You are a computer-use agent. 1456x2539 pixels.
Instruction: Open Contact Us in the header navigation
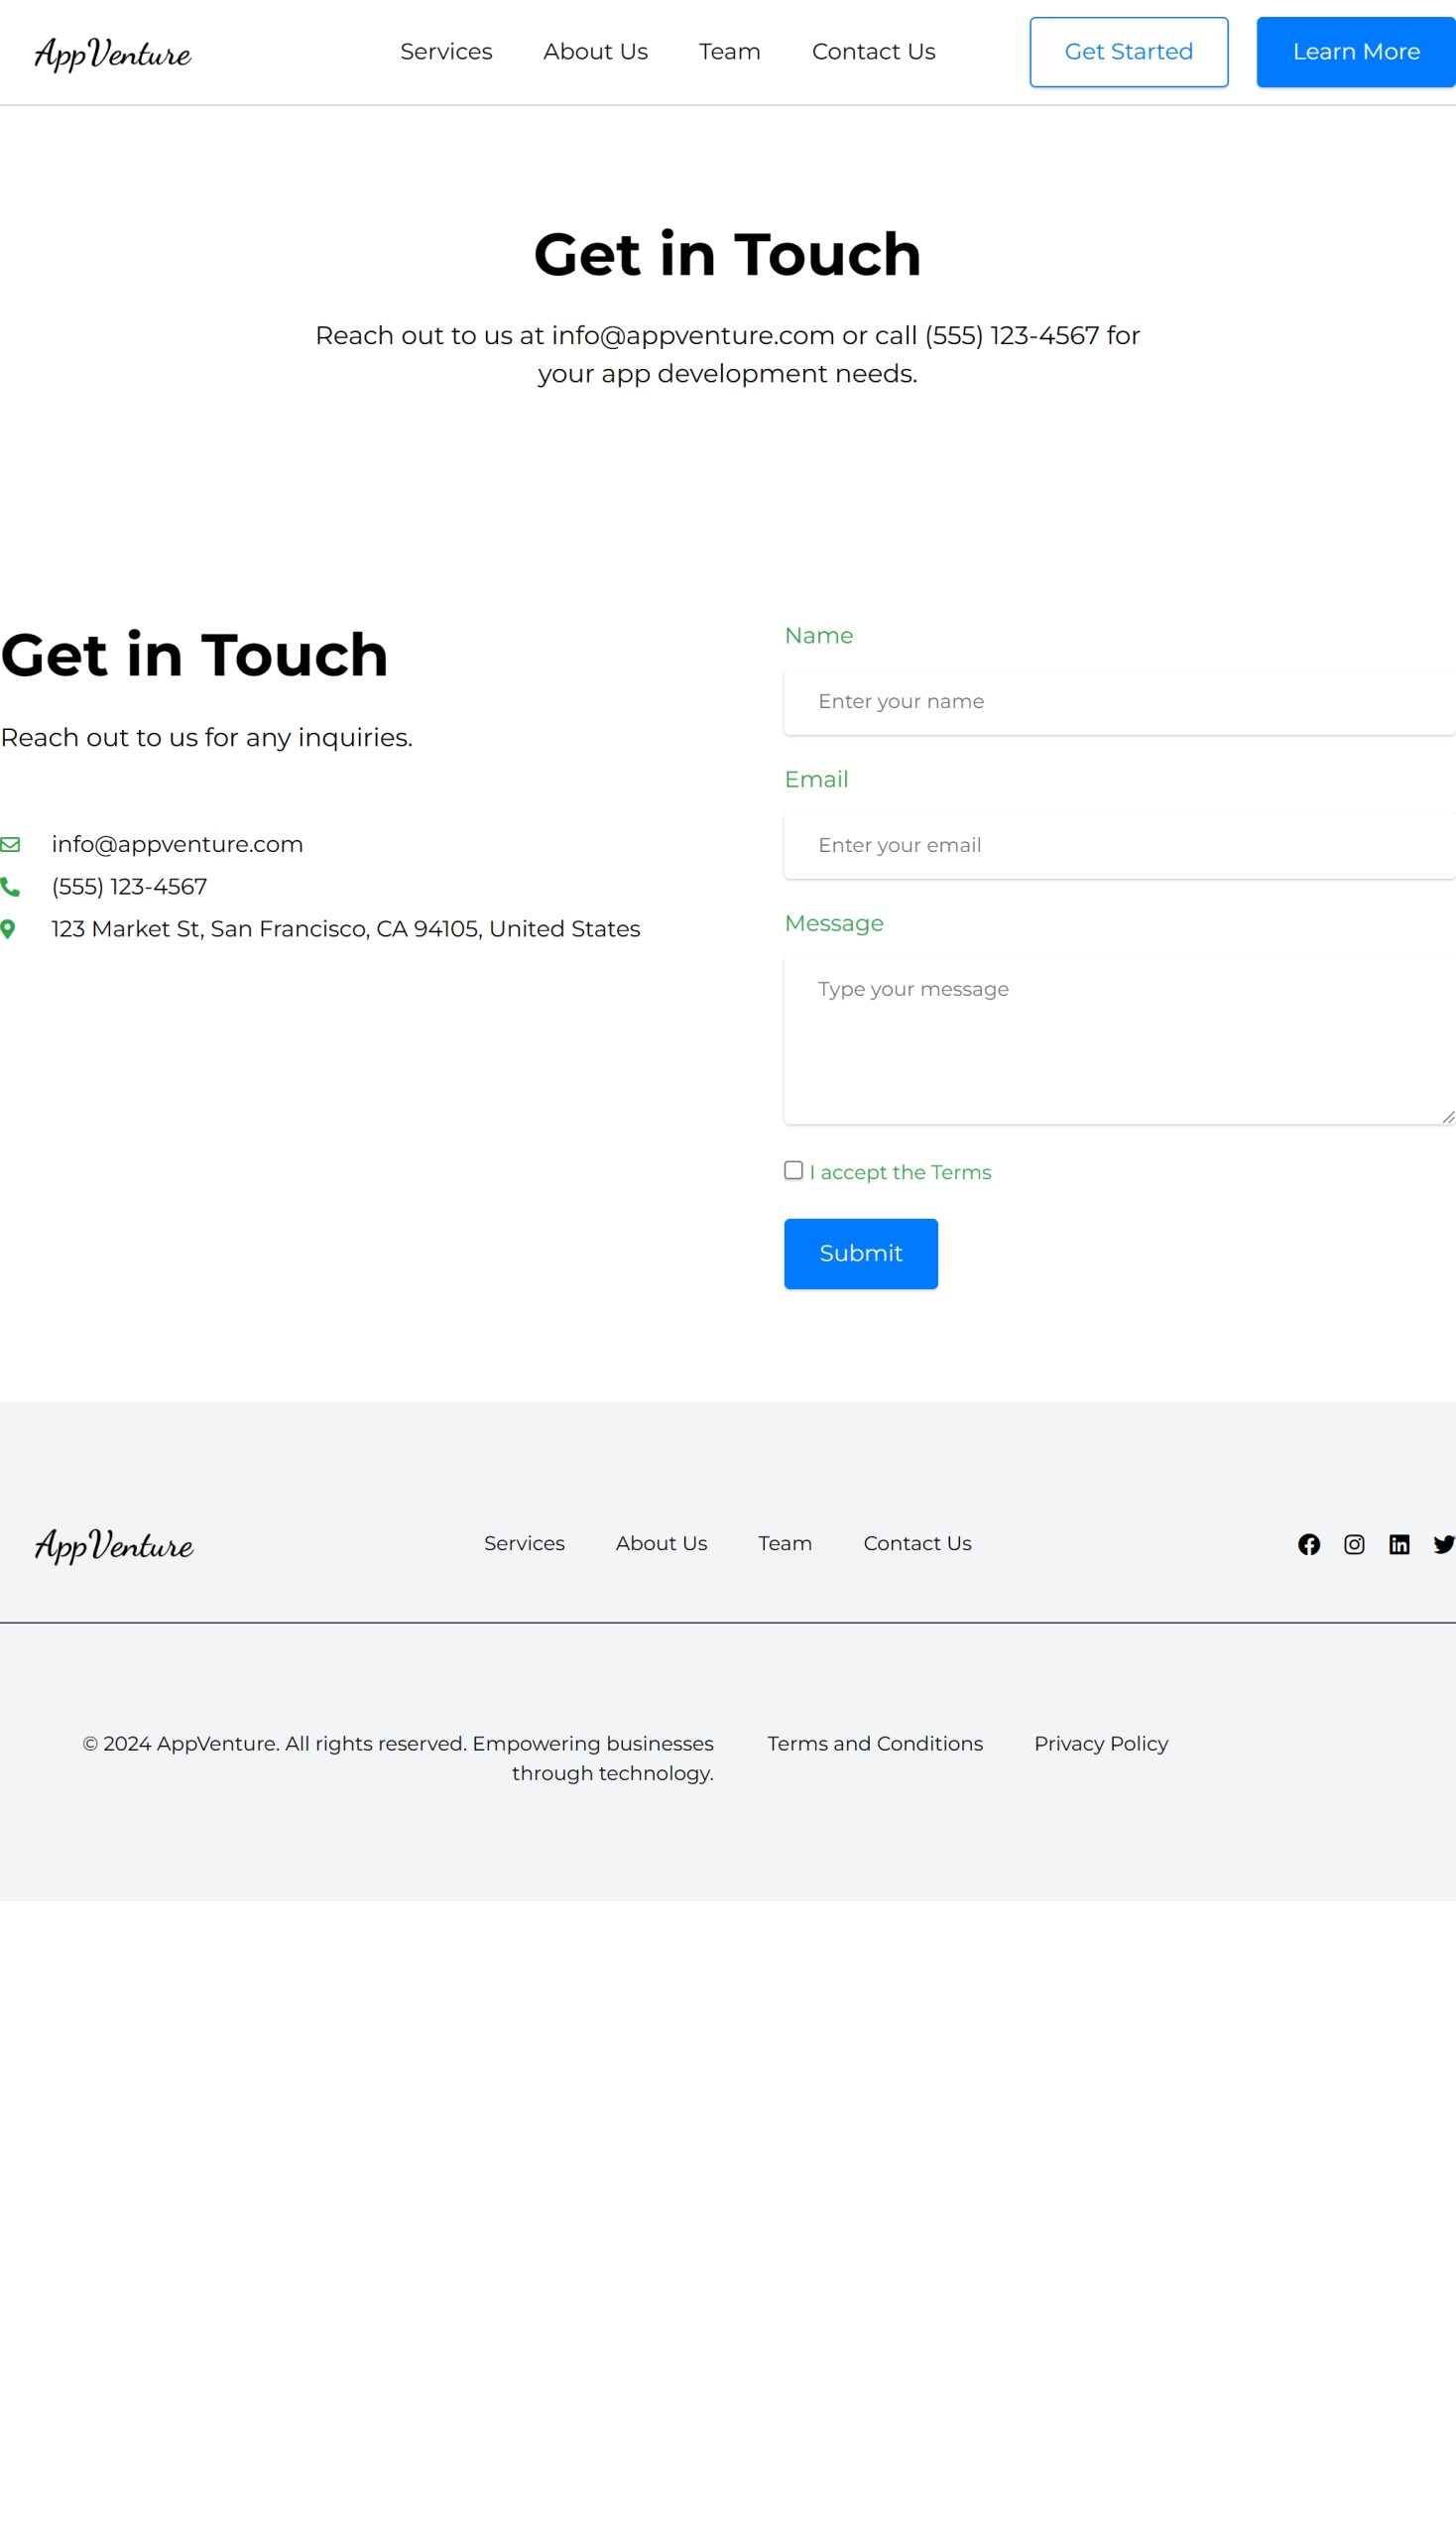tap(874, 52)
